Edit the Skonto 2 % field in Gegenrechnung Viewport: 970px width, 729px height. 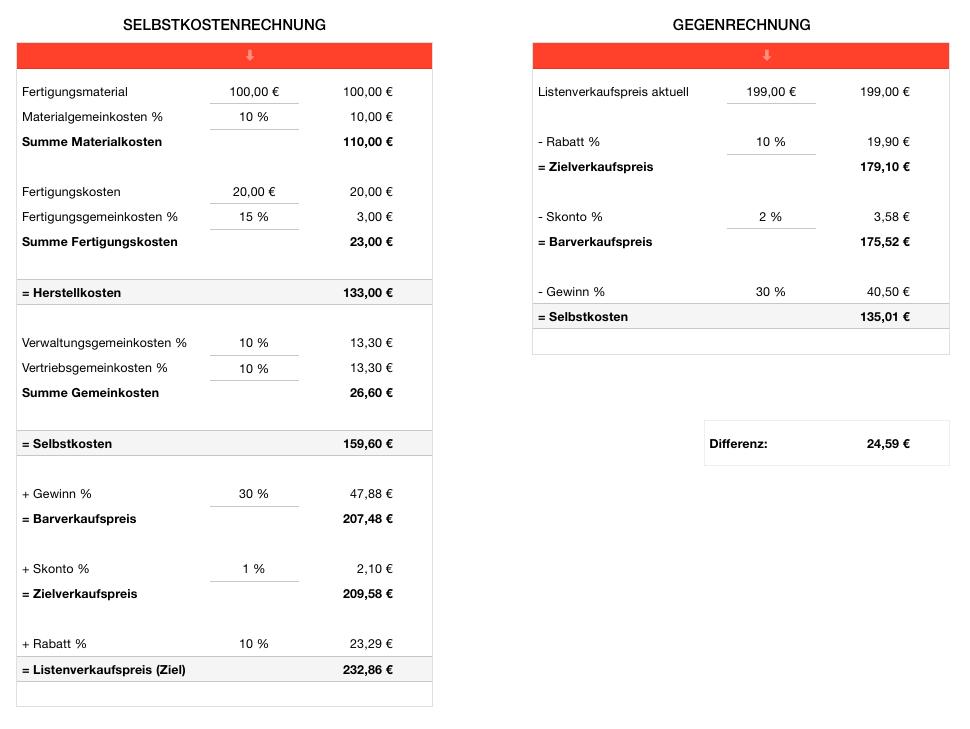pos(771,216)
